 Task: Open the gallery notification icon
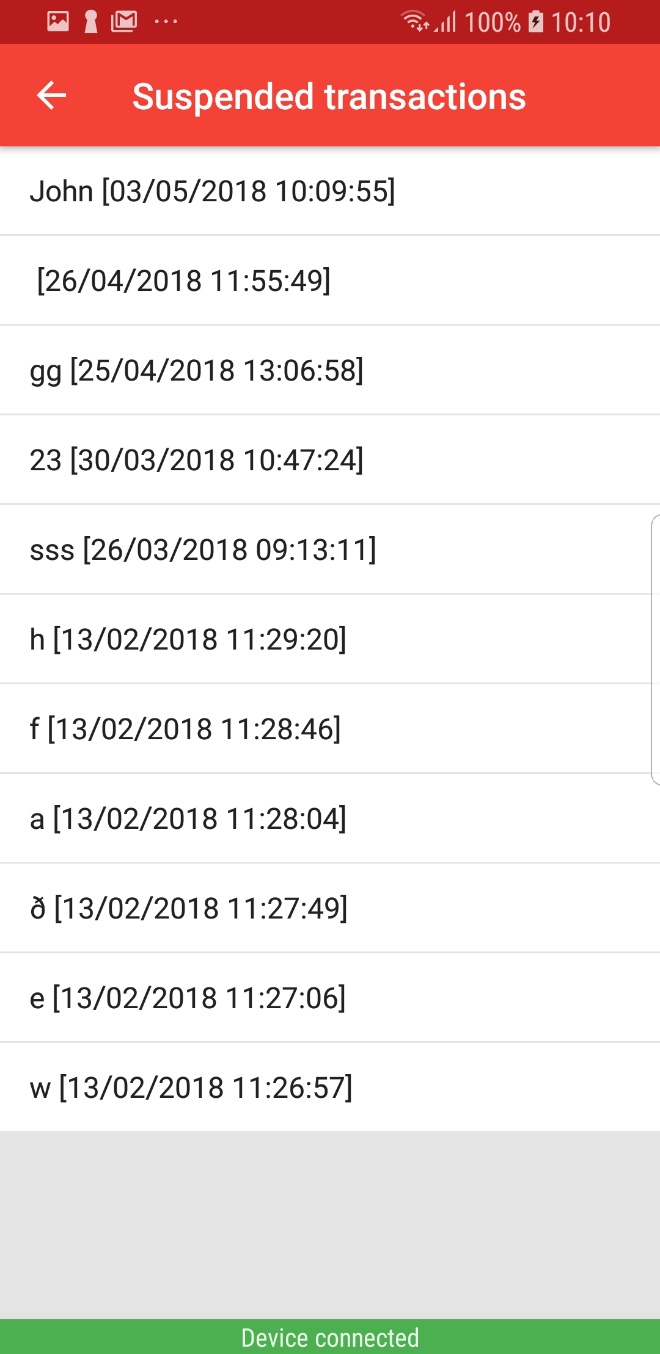pos(58,21)
